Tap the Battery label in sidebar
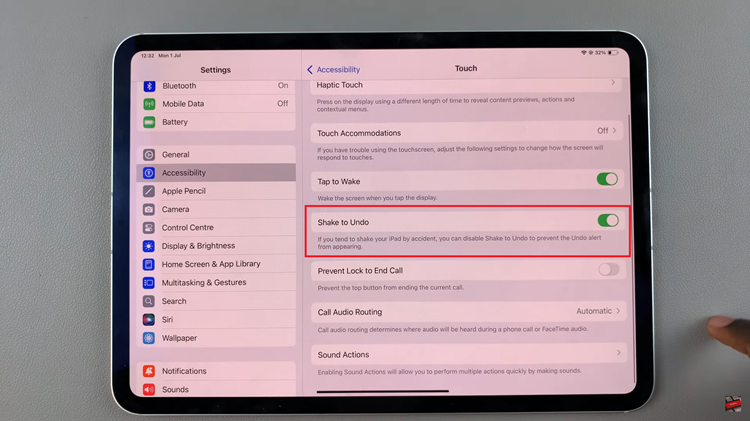 coord(175,122)
